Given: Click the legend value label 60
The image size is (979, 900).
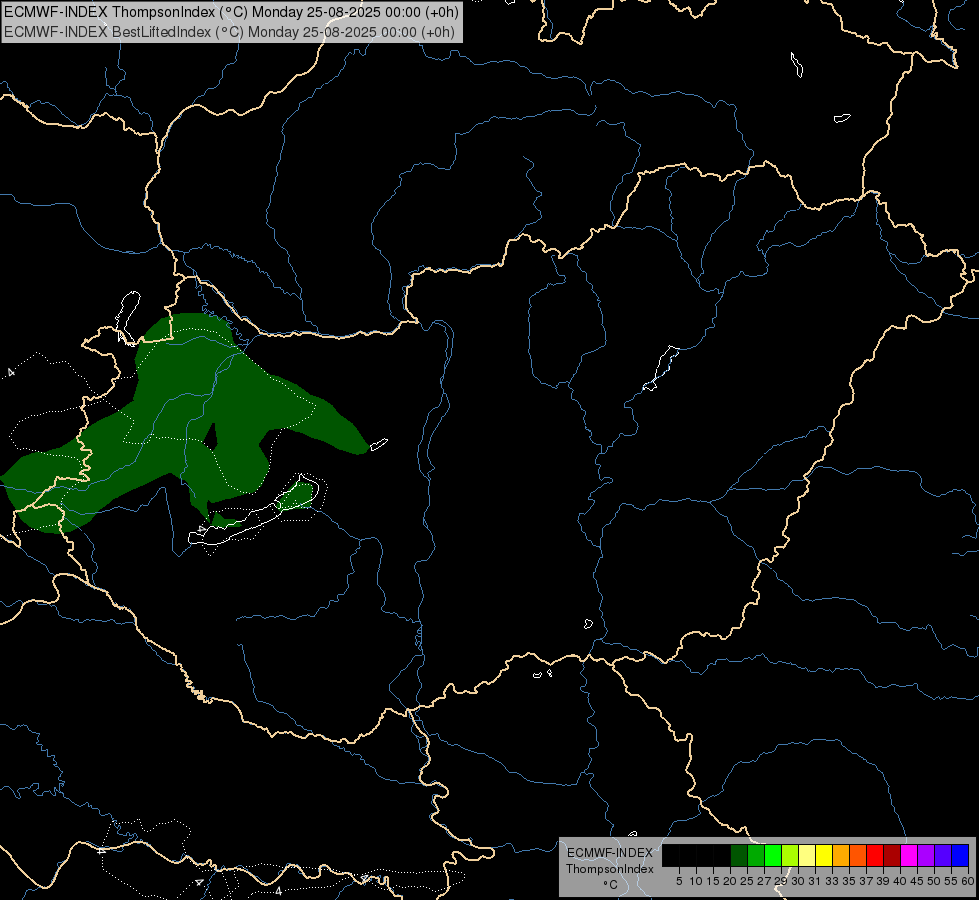Looking at the screenshot, I should (968, 881).
